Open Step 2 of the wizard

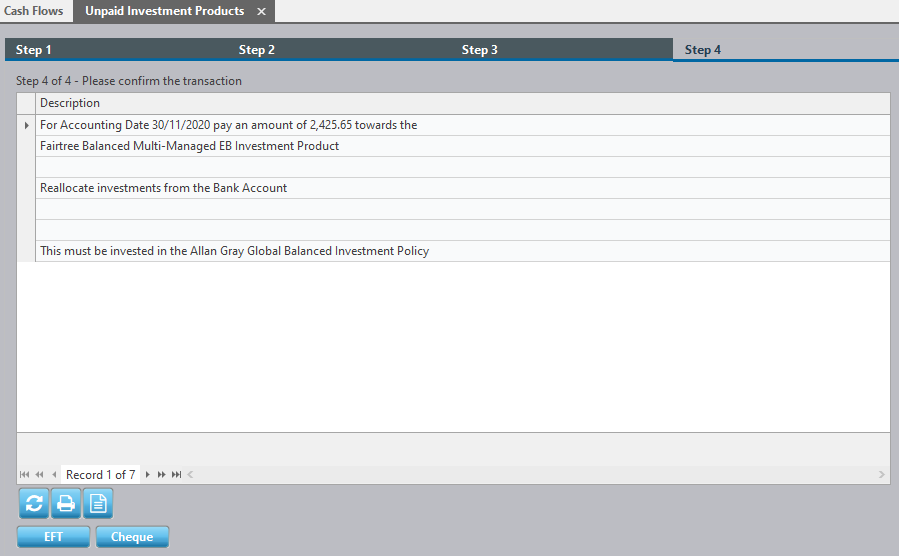tap(339, 50)
